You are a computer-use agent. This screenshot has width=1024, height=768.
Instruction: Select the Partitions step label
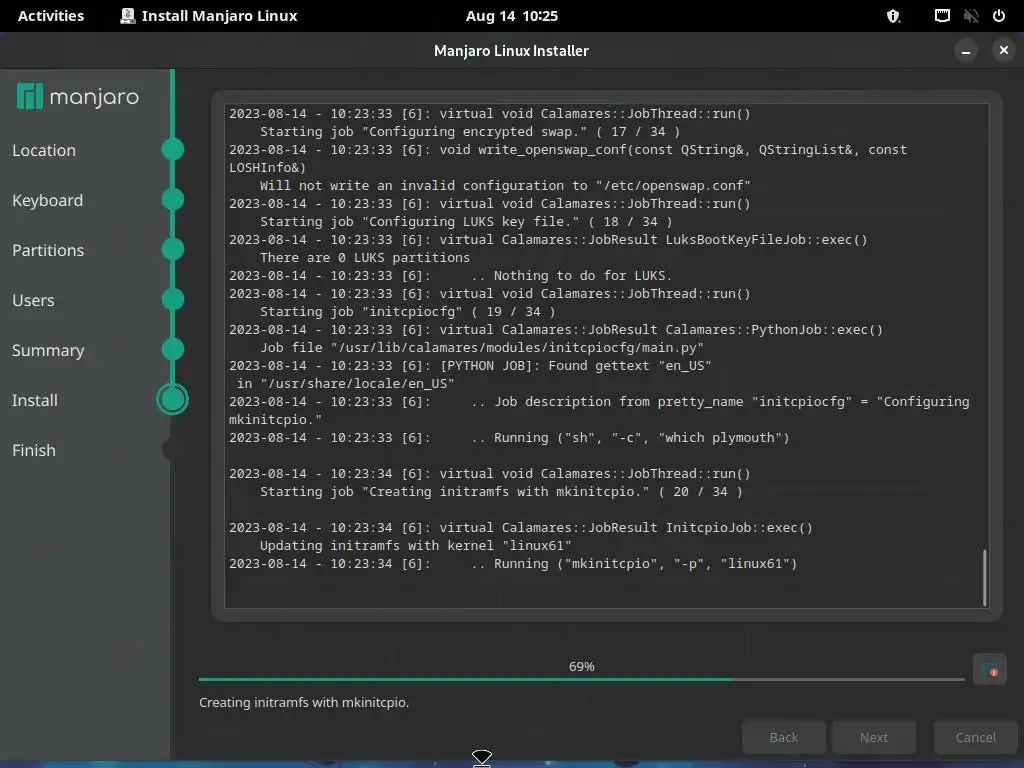48,250
